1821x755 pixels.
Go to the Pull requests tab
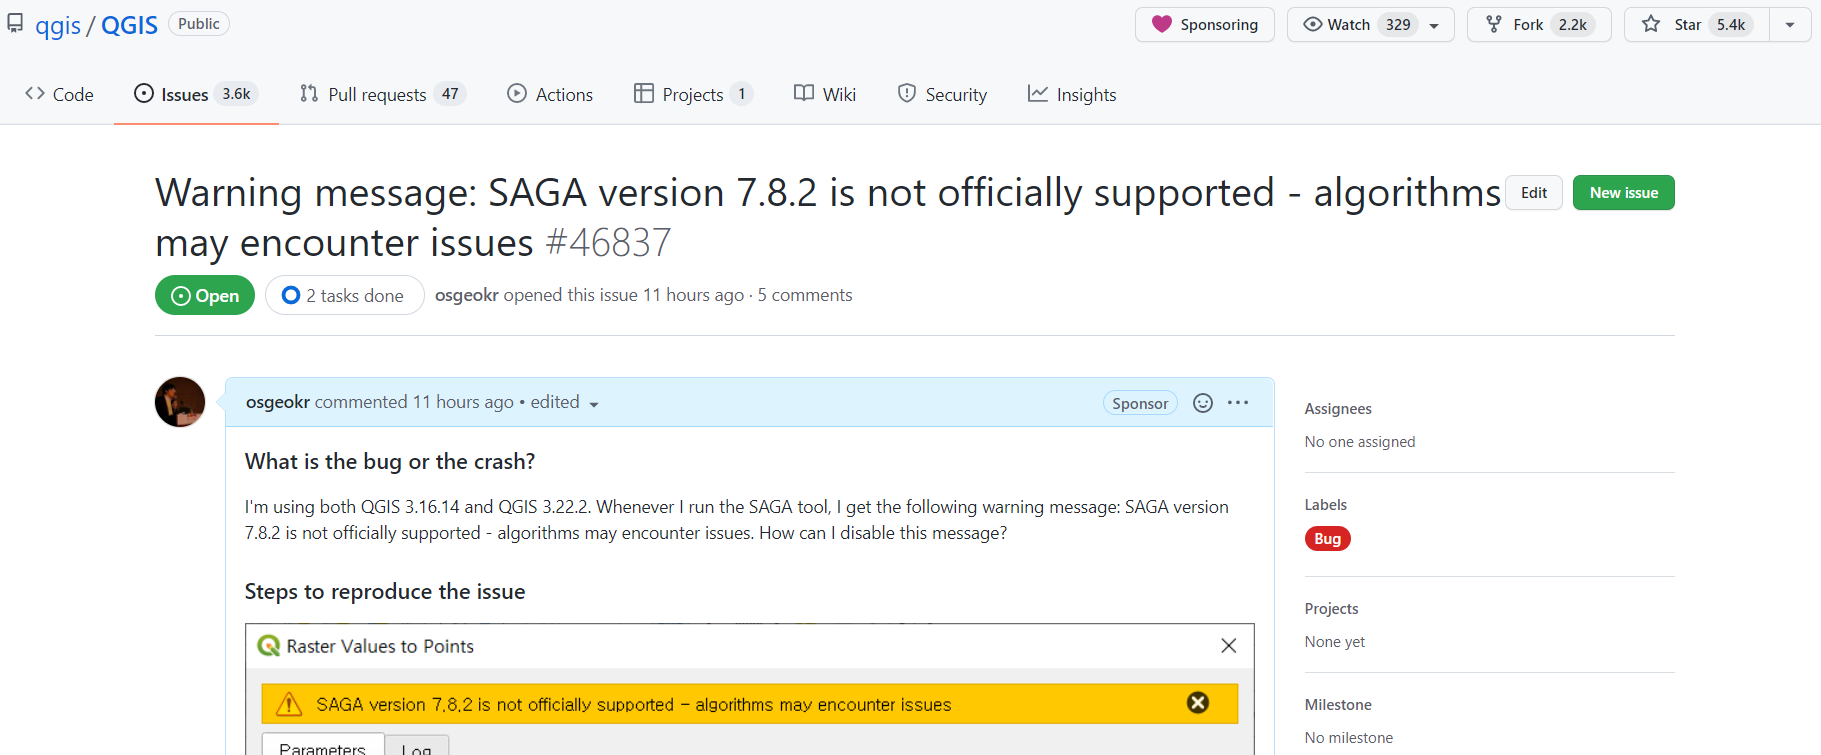click(x=382, y=94)
